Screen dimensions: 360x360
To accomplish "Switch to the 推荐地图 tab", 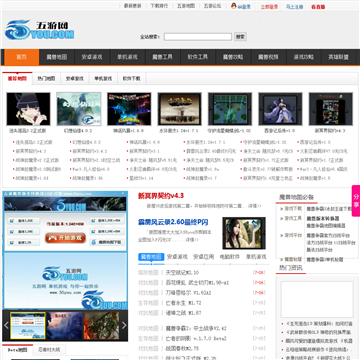I will pyautogui.click(x=17, y=79).
